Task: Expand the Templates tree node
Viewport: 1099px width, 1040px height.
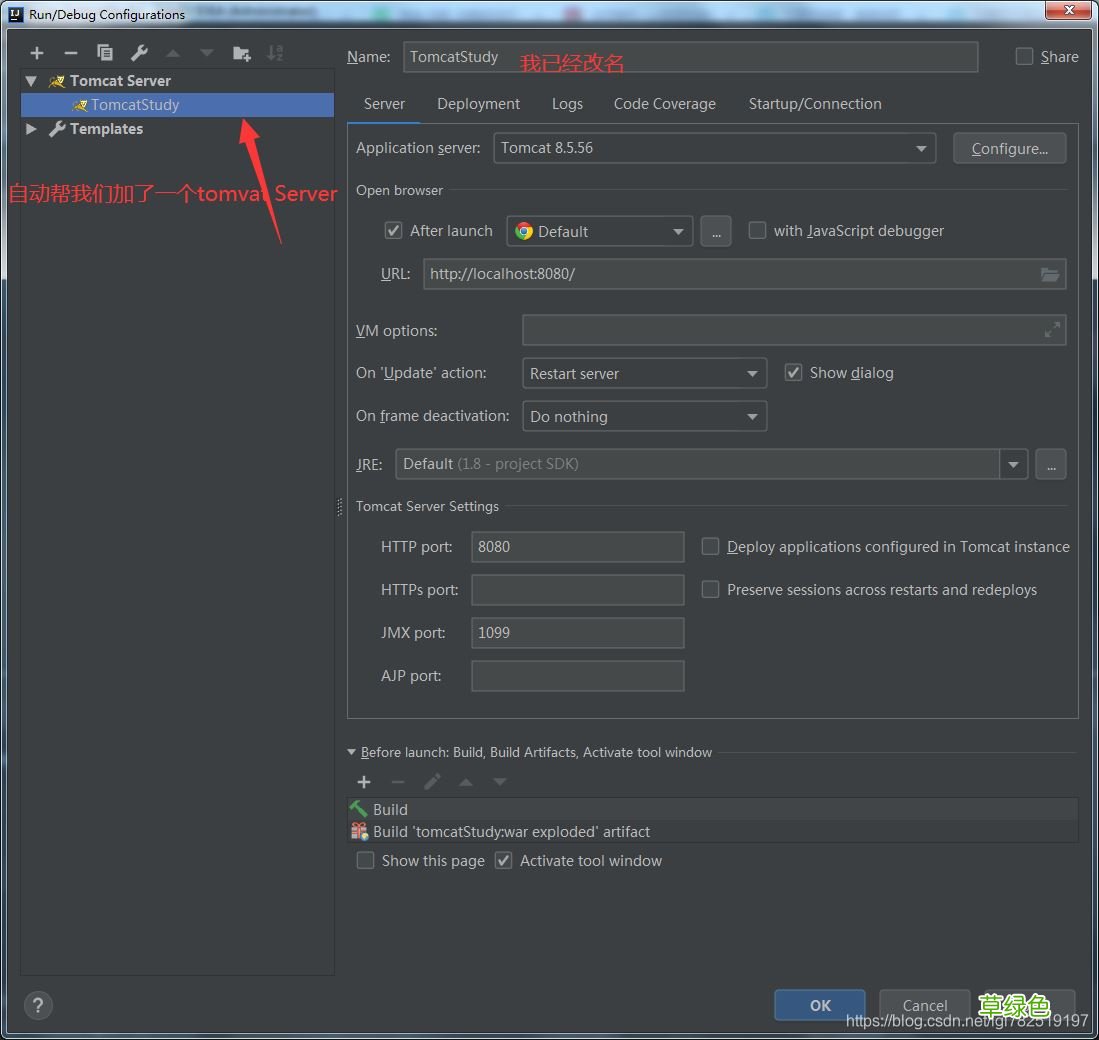Action: coord(31,129)
